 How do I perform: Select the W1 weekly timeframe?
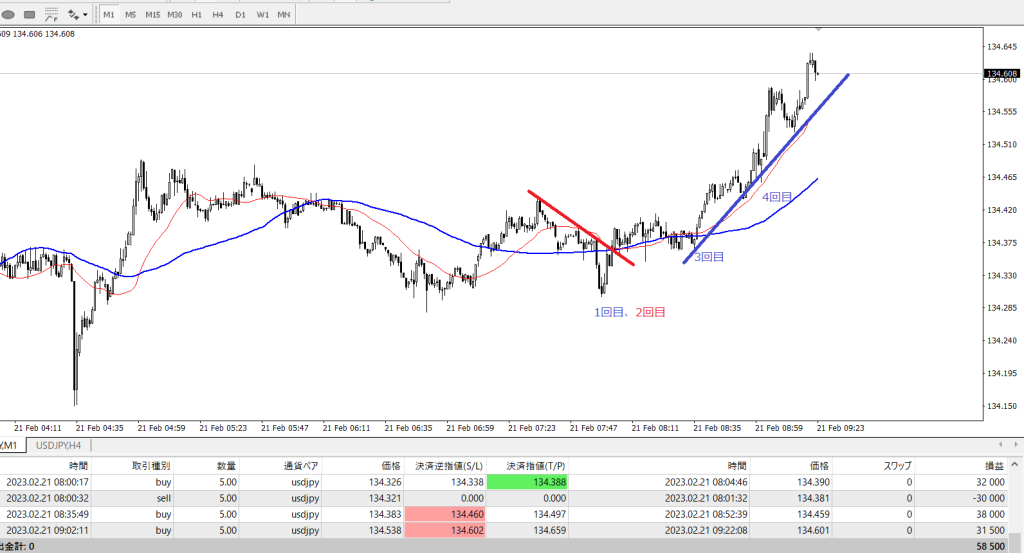[x=262, y=15]
